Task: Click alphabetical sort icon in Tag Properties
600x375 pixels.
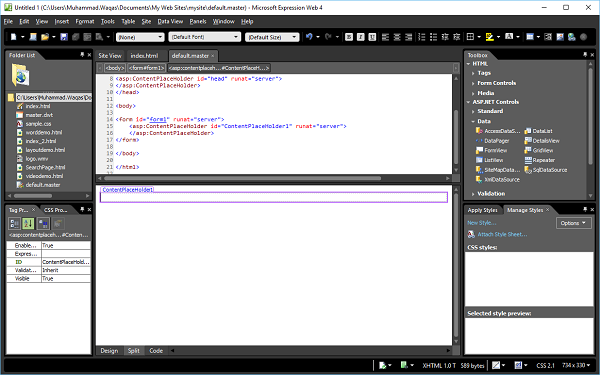Action: pos(28,223)
